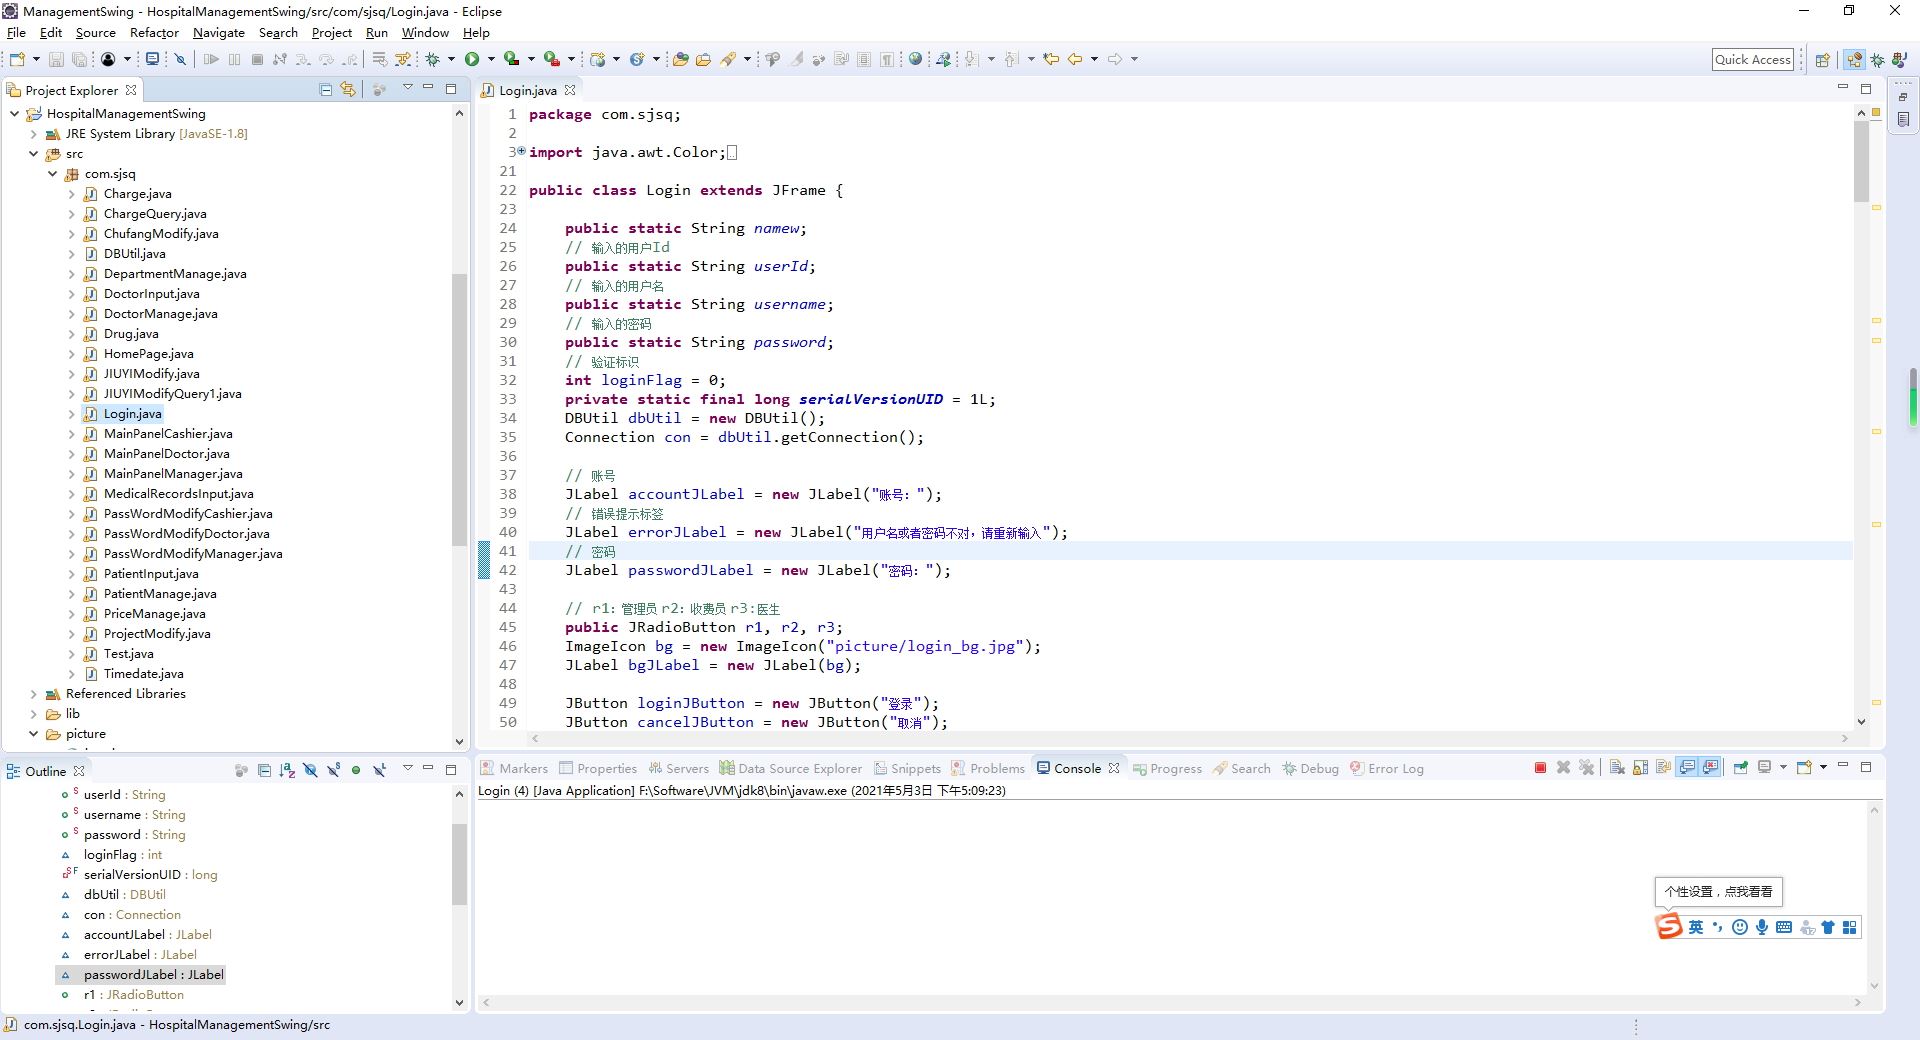Terminate the running Login process in Console
The height and width of the screenshot is (1040, 1920).
pos(1540,768)
